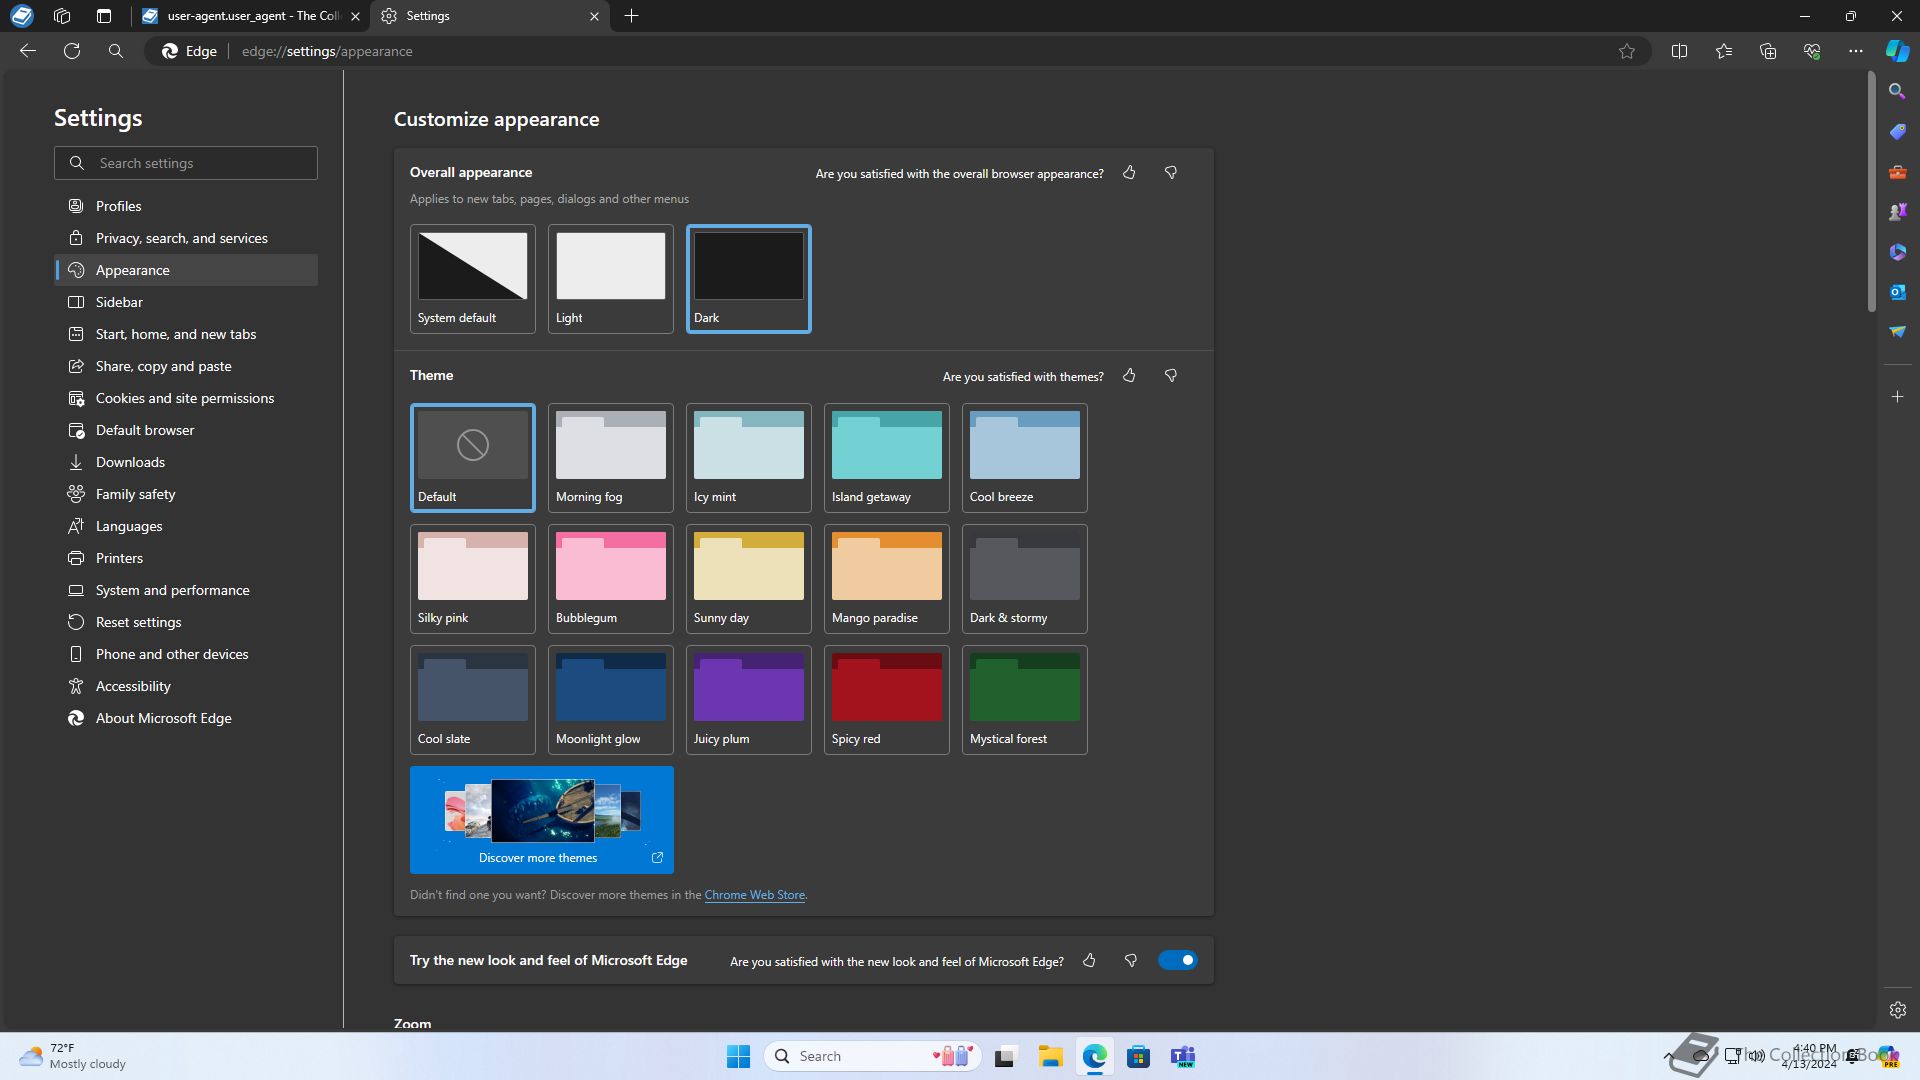Click the taskbar Search box
Viewport: 1920px width, 1080px height.
(872, 1056)
